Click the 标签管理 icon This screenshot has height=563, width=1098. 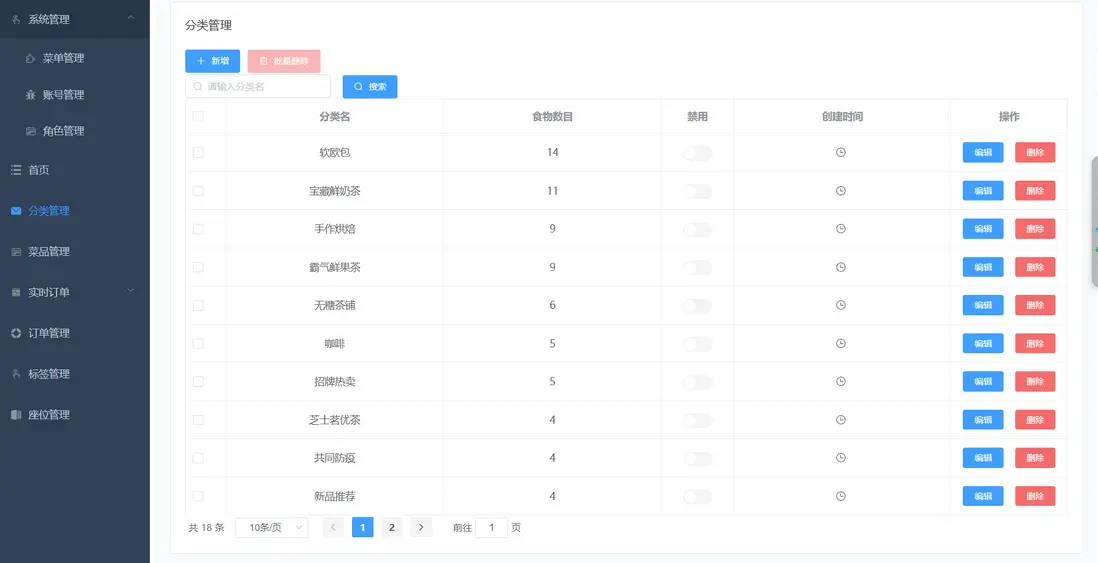[16, 374]
